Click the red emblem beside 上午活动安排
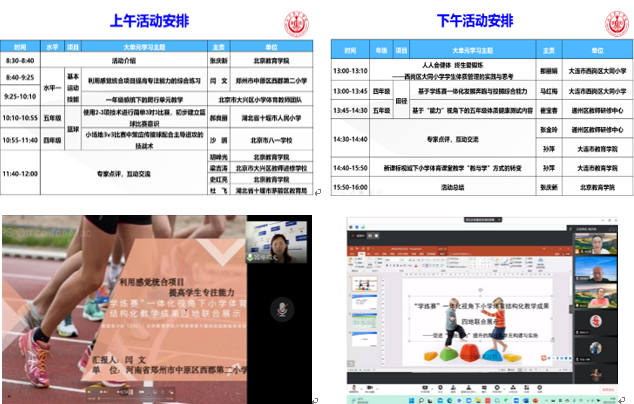The width and height of the screenshot is (634, 404). pos(296,20)
